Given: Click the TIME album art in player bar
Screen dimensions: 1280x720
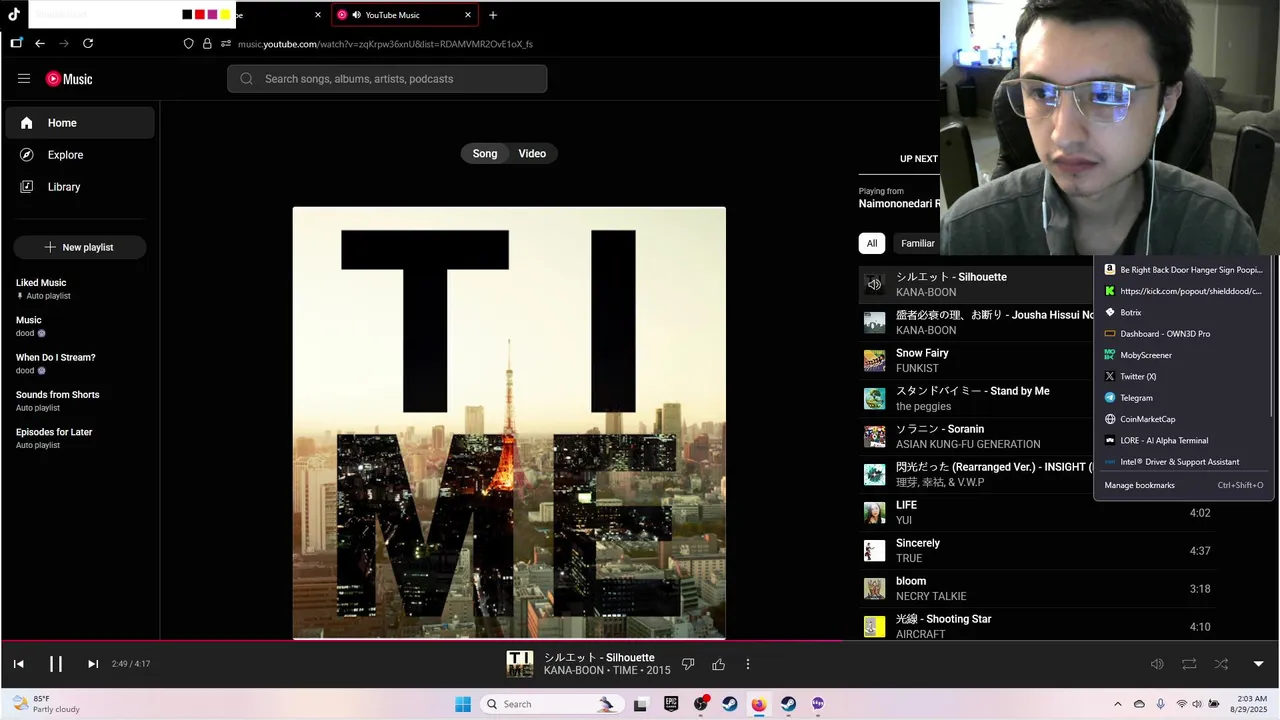Looking at the screenshot, I should 520,664.
